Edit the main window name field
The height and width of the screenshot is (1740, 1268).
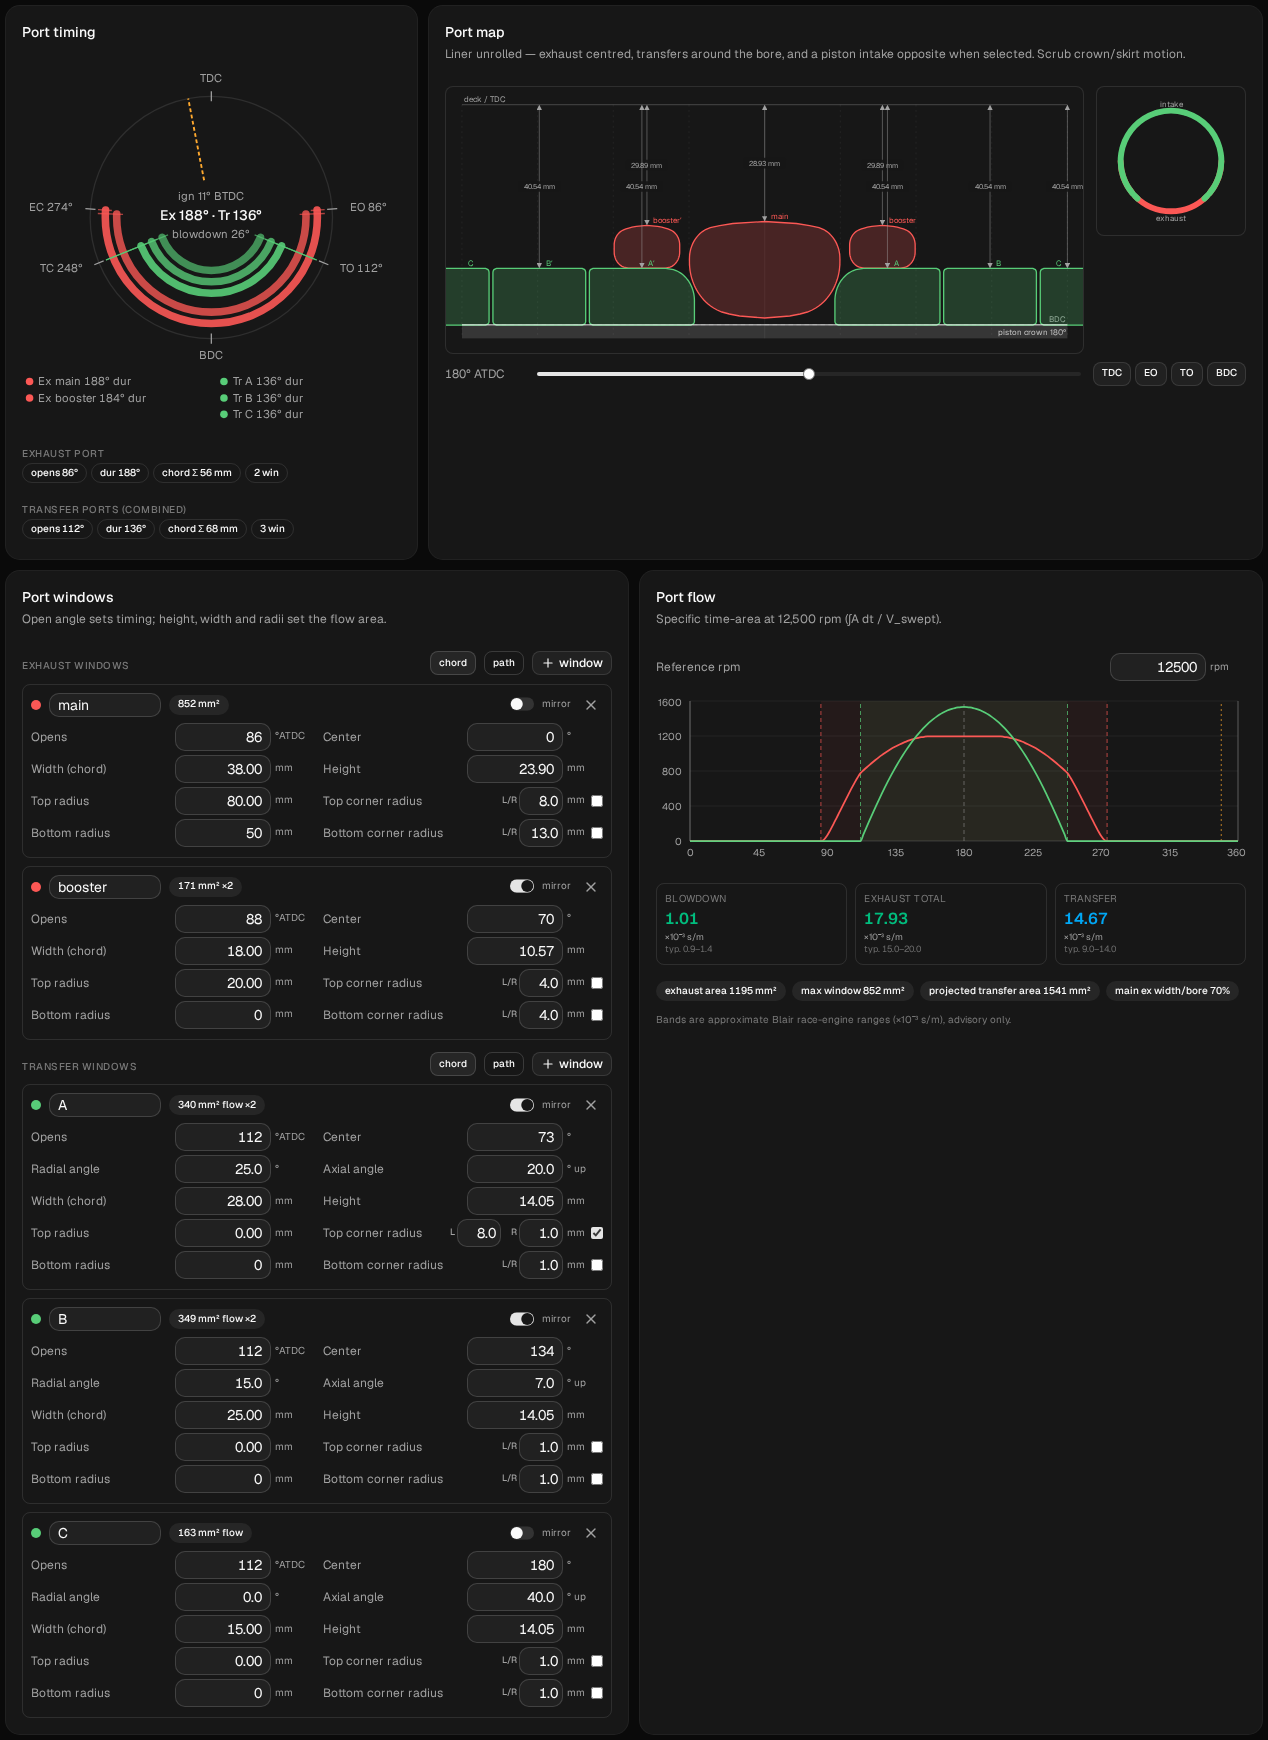105,705
